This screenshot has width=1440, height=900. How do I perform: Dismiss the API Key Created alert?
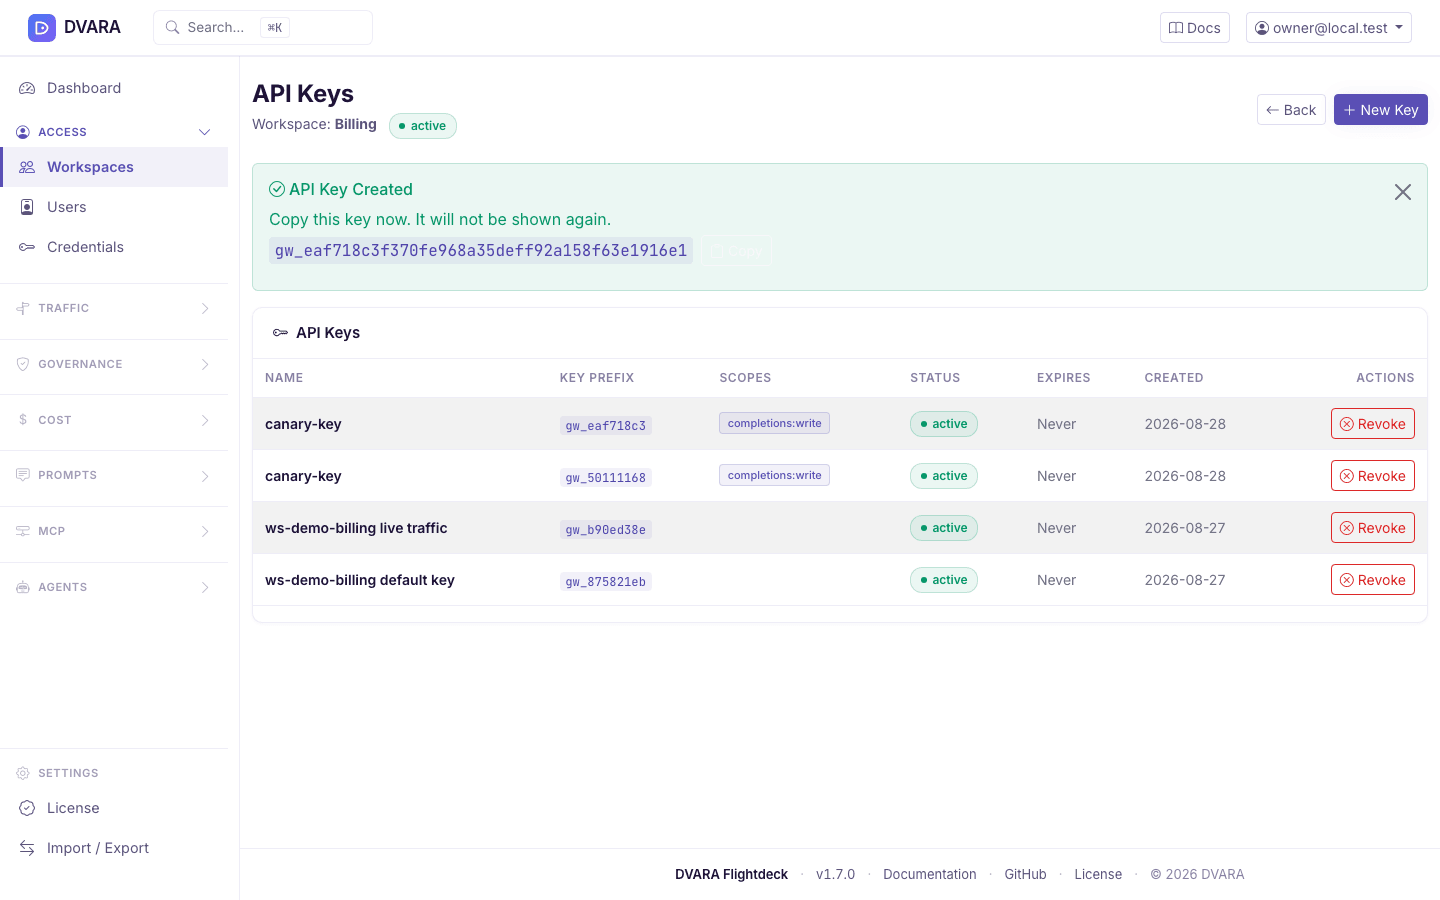point(1403,192)
